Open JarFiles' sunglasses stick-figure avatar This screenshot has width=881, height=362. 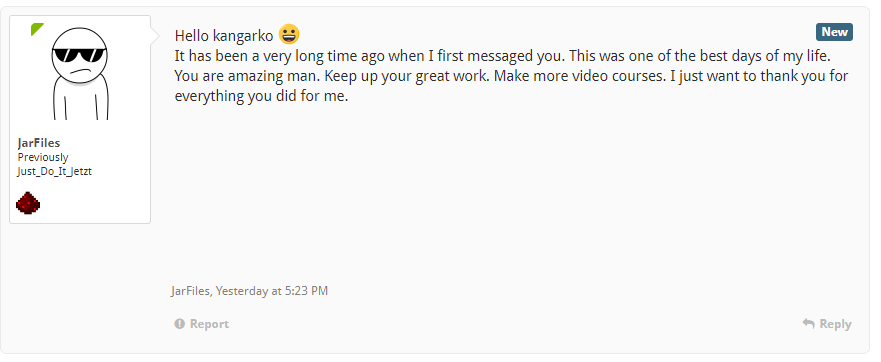pos(80,72)
